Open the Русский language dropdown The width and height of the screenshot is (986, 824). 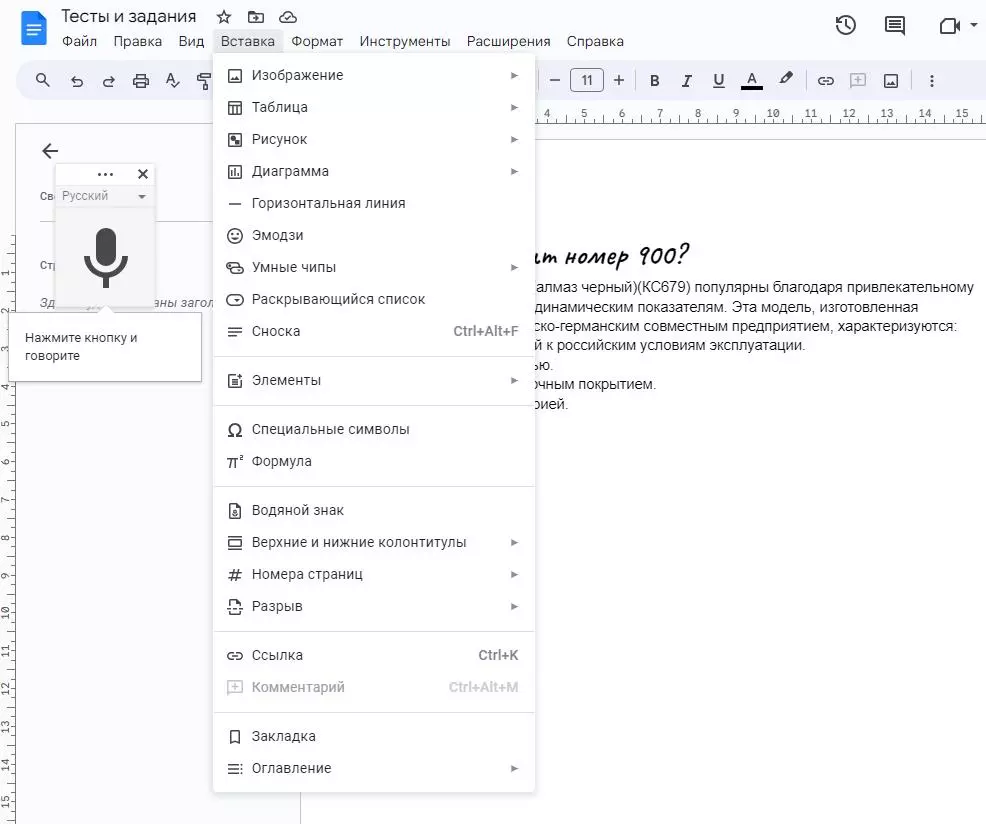[x=104, y=196]
